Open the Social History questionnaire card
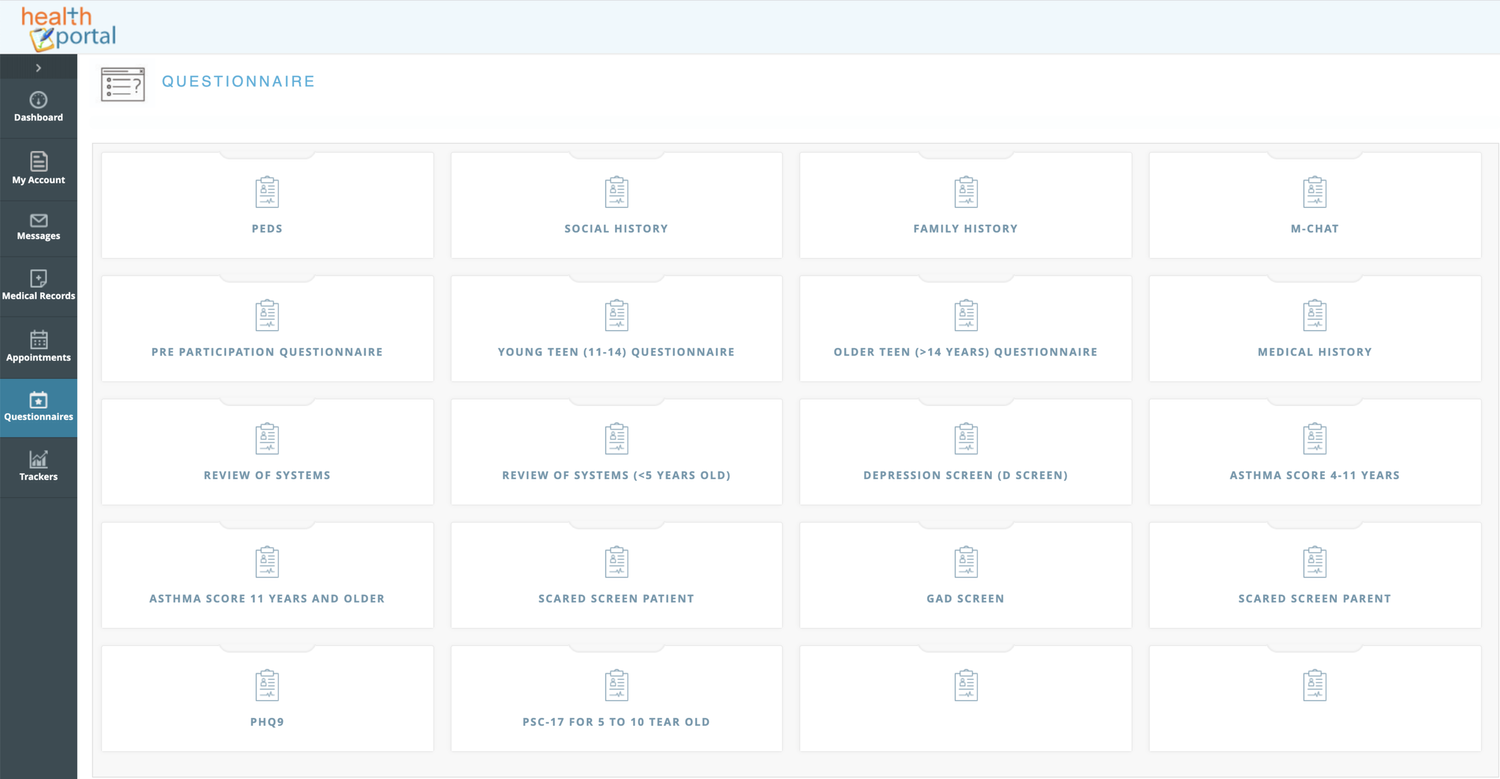The height and width of the screenshot is (779, 1500). tap(616, 206)
